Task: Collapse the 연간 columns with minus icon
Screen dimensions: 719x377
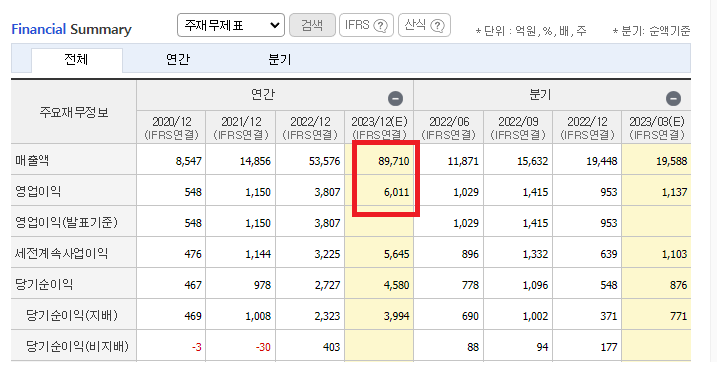Action: (395, 99)
